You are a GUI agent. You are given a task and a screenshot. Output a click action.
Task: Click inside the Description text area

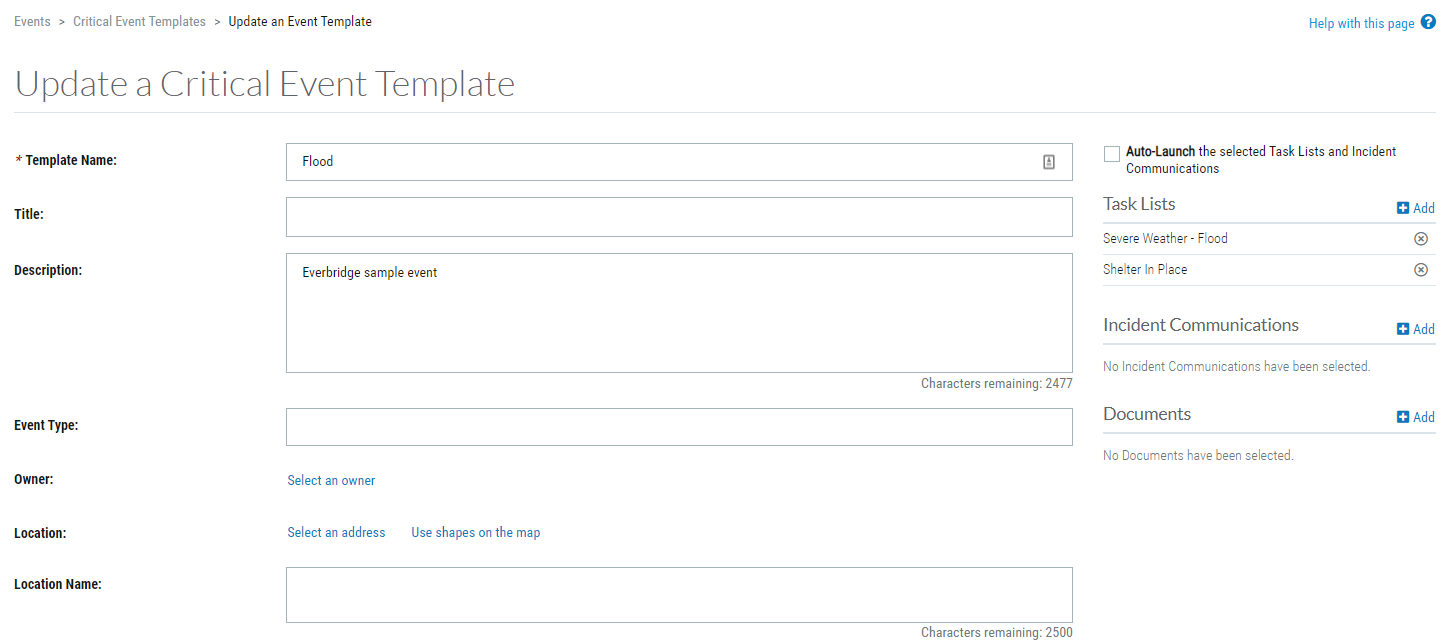(680, 313)
